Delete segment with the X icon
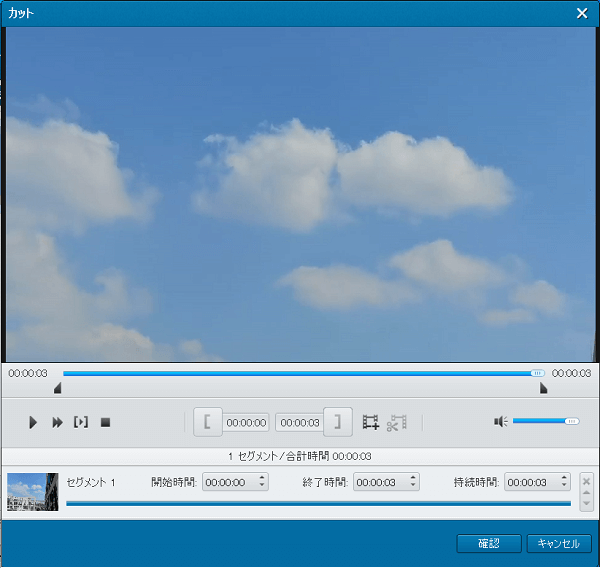Screen dimensions: 600x568 click(587, 481)
